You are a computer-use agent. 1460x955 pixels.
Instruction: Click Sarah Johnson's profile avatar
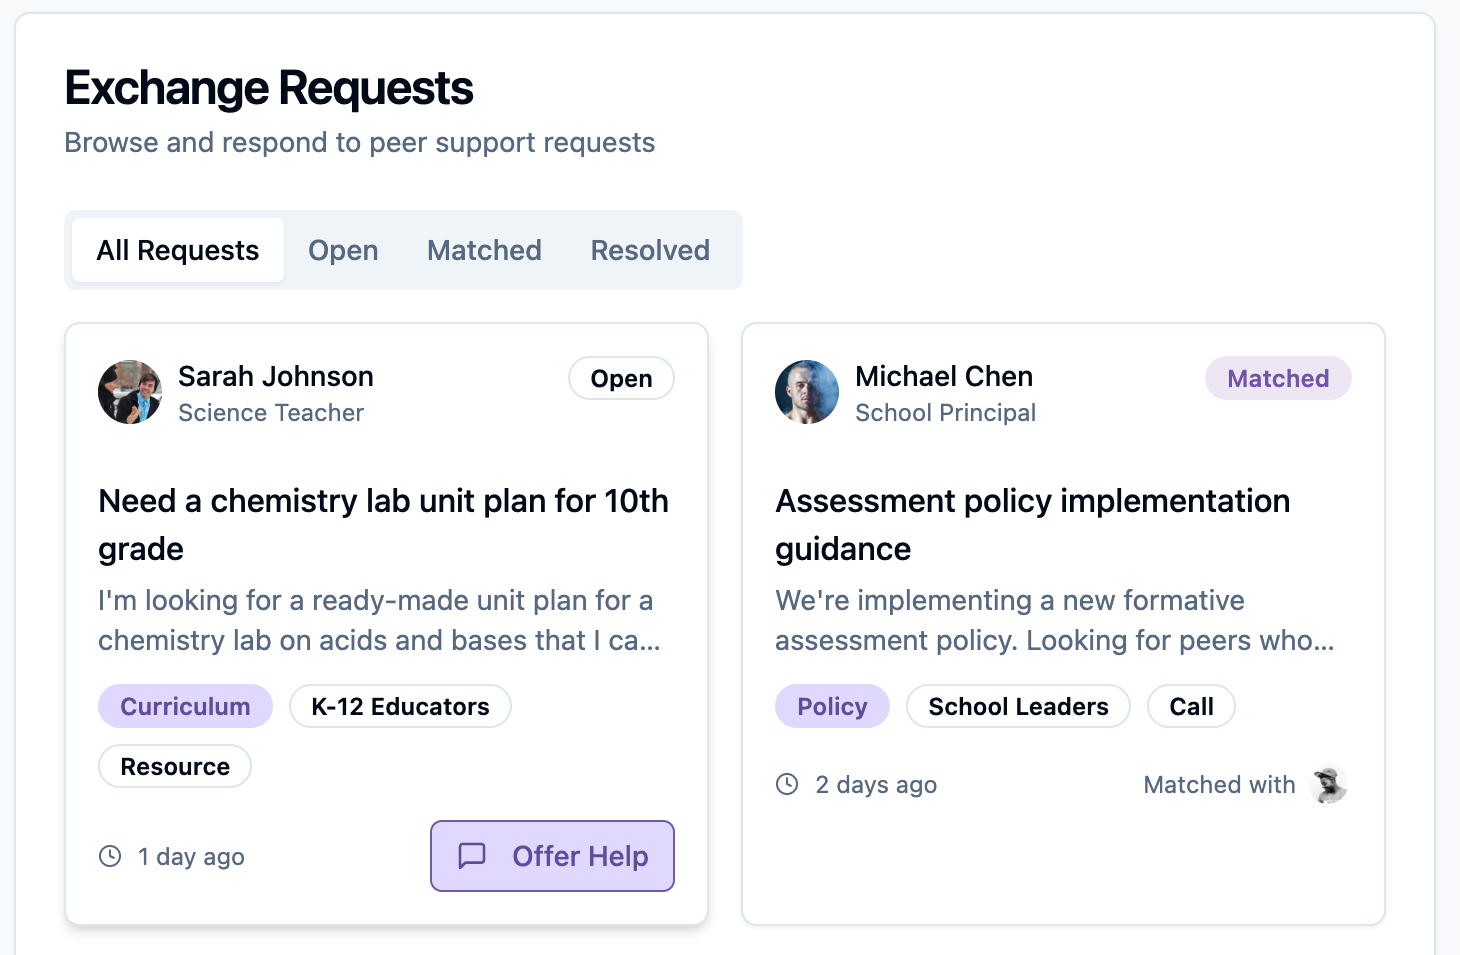130,392
